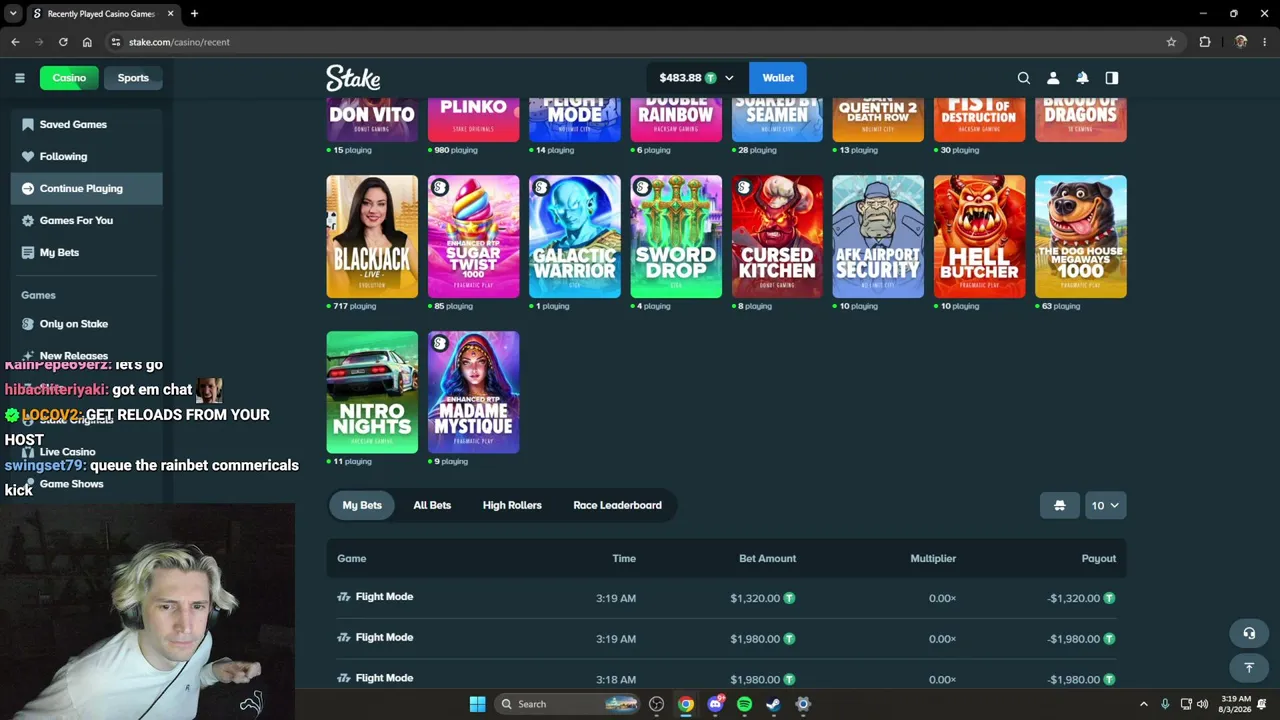This screenshot has width=1280, height=720.
Task: Open the balance currency dropdown
Action: click(x=697, y=78)
